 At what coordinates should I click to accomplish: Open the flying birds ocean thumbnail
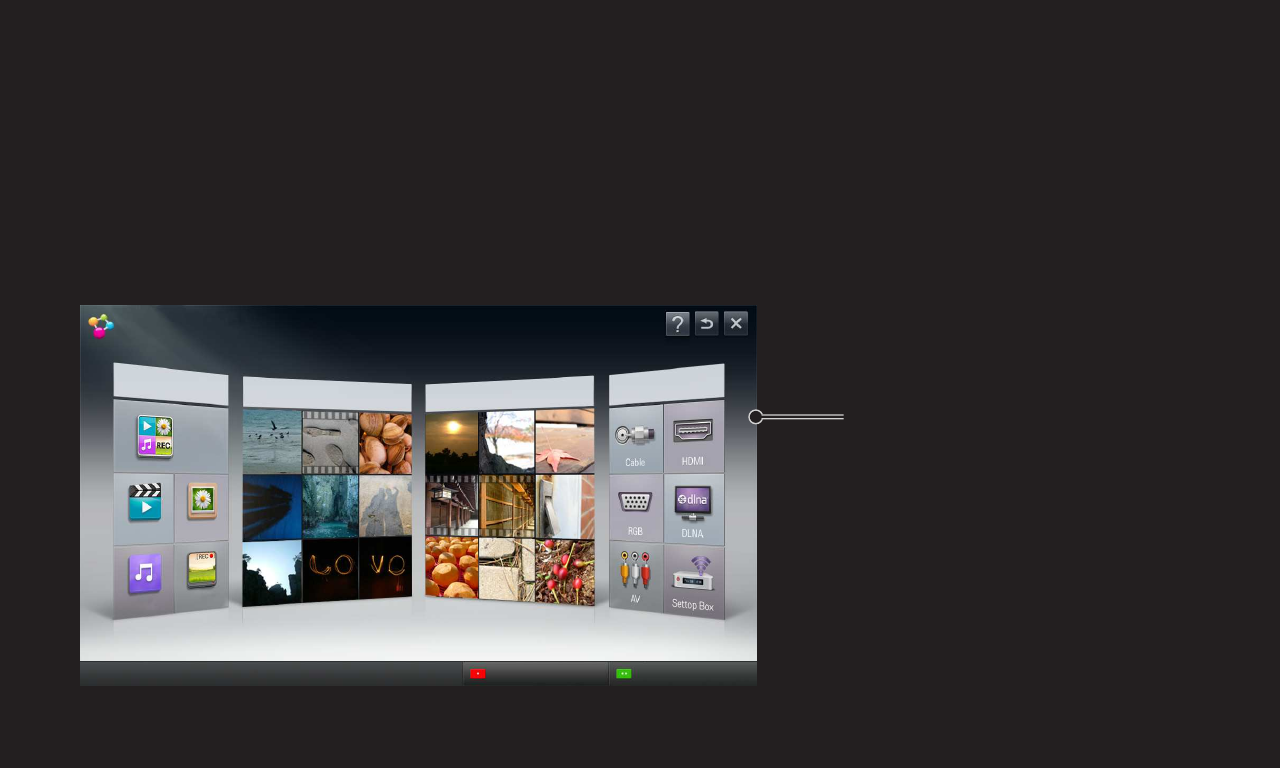(x=272, y=440)
